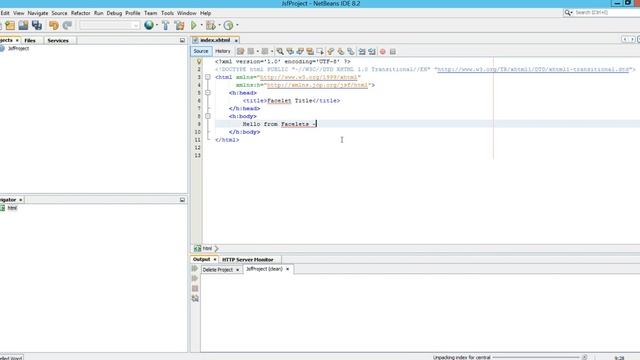Click the Find Next Occurrence icon
The image size is (640, 360).
(300, 51)
